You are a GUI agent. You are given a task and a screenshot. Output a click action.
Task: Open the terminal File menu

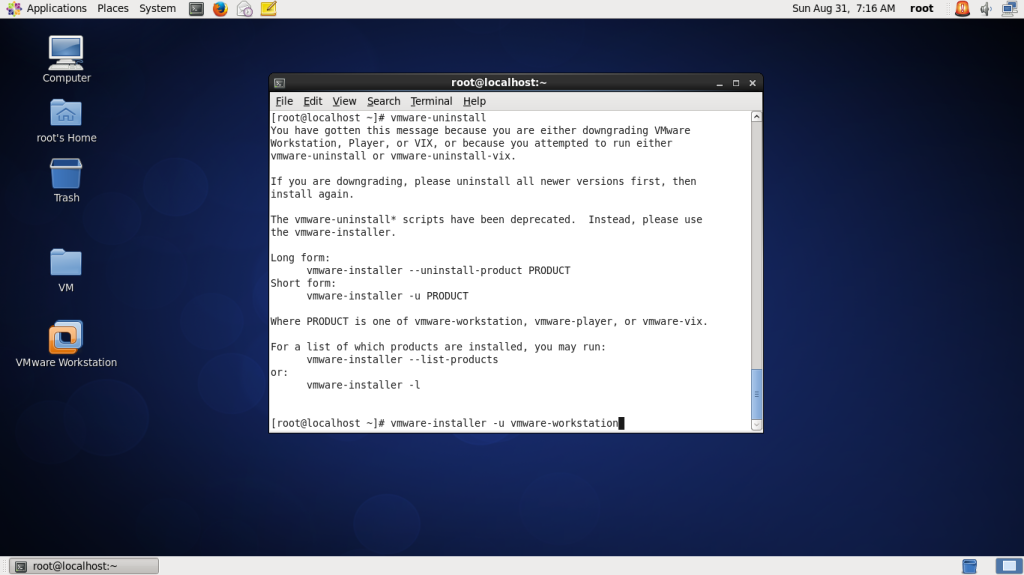pyautogui.click(x=284, y=101)
